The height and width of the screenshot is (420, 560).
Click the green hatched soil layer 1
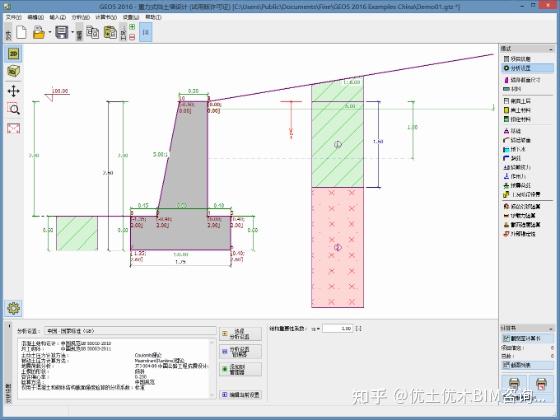338,144
